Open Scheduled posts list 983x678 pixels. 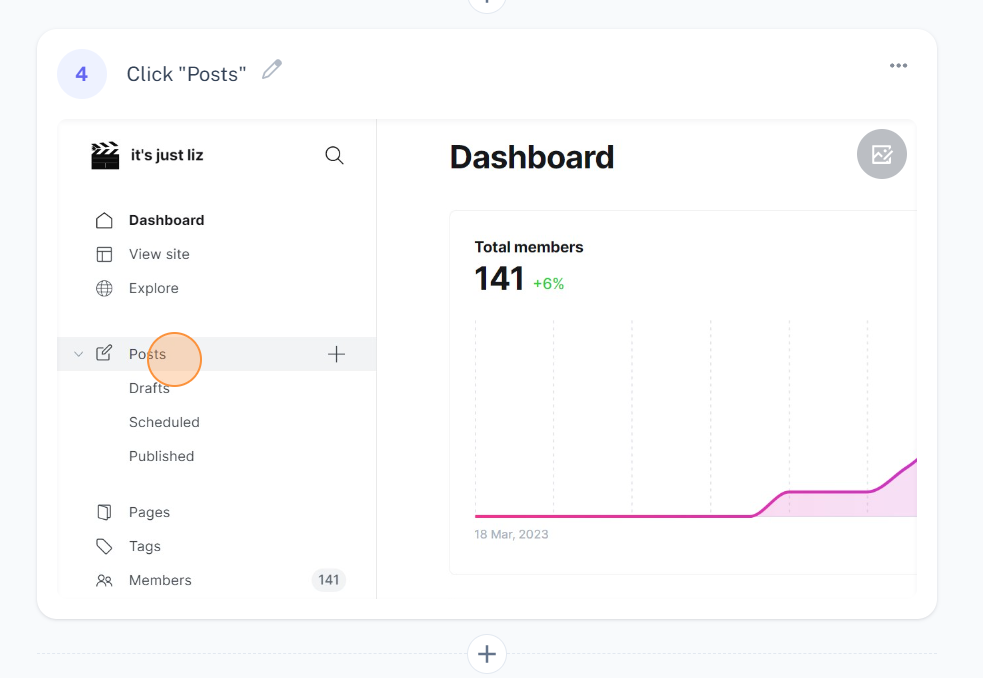[x=164, y=422]
